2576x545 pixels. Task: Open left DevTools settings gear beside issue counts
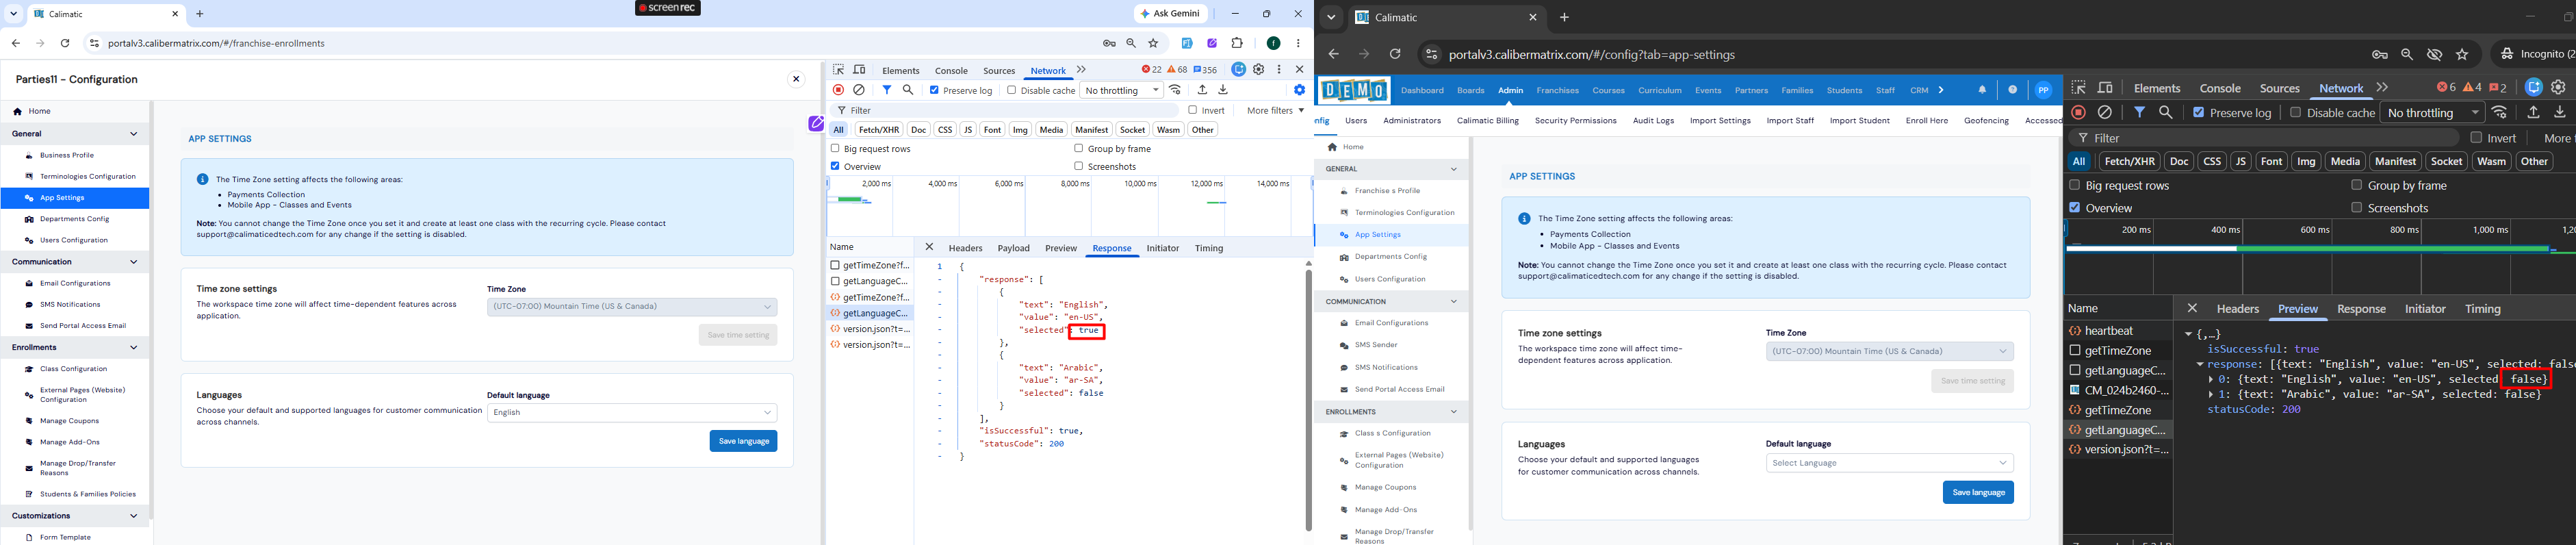pyautogui.click(x=1259, y=70)
